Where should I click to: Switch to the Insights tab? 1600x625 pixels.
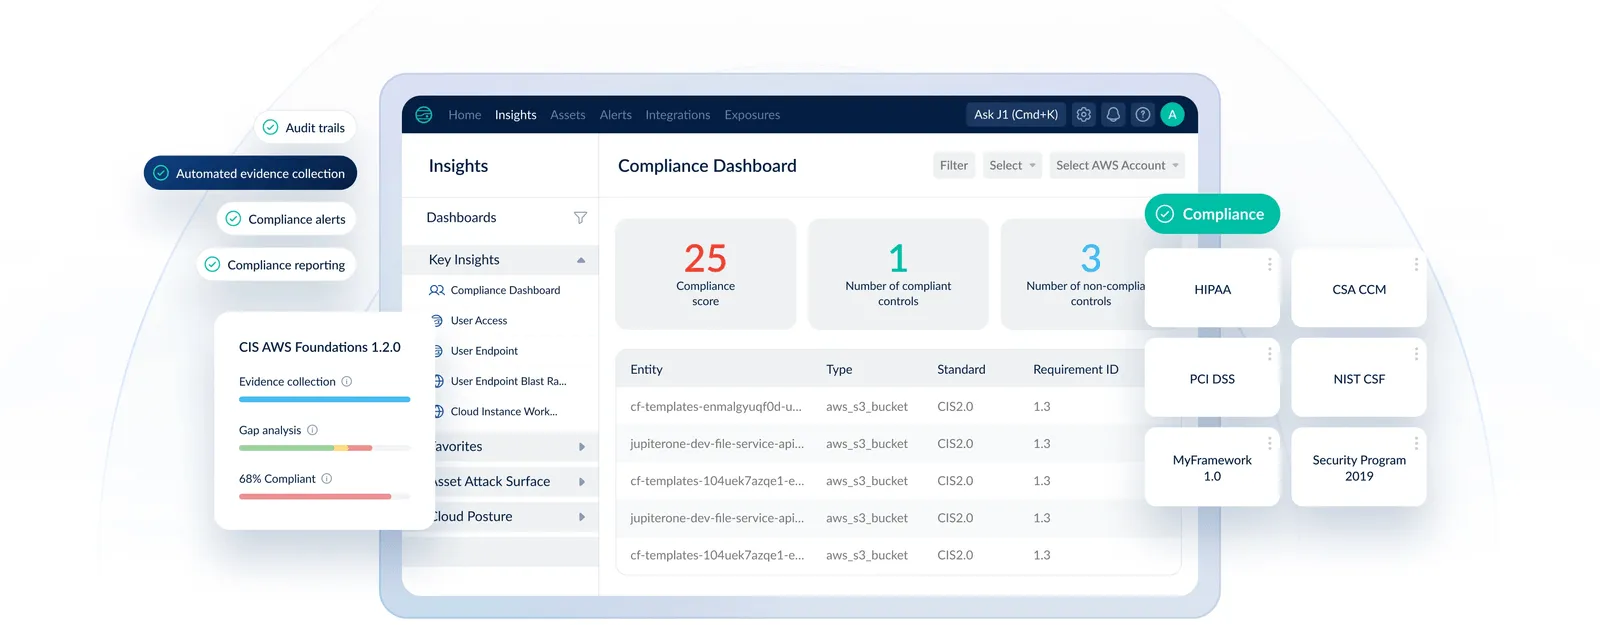[516, 115]
